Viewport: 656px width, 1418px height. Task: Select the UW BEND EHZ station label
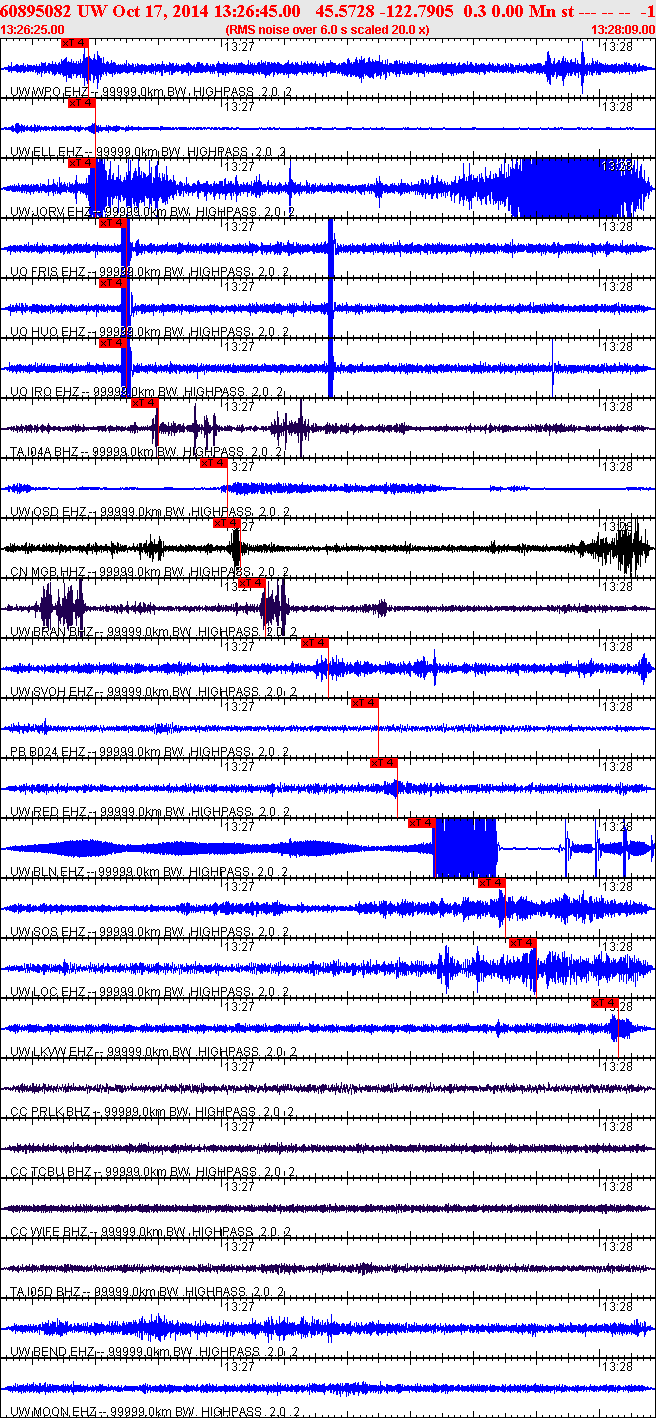[x=53, y=1352]
